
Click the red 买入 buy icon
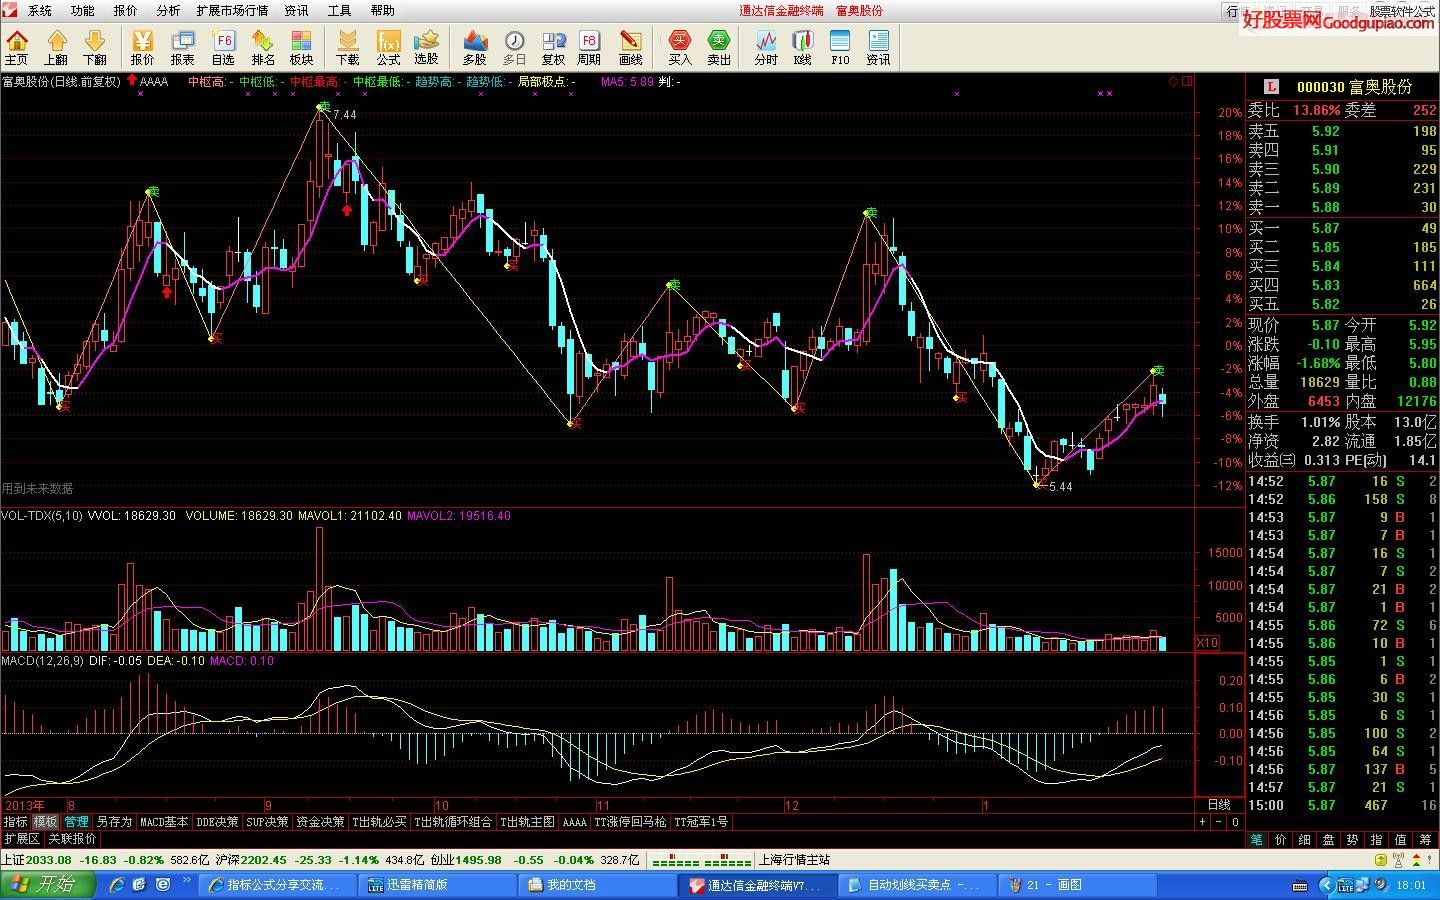click(x=680, y=47)
